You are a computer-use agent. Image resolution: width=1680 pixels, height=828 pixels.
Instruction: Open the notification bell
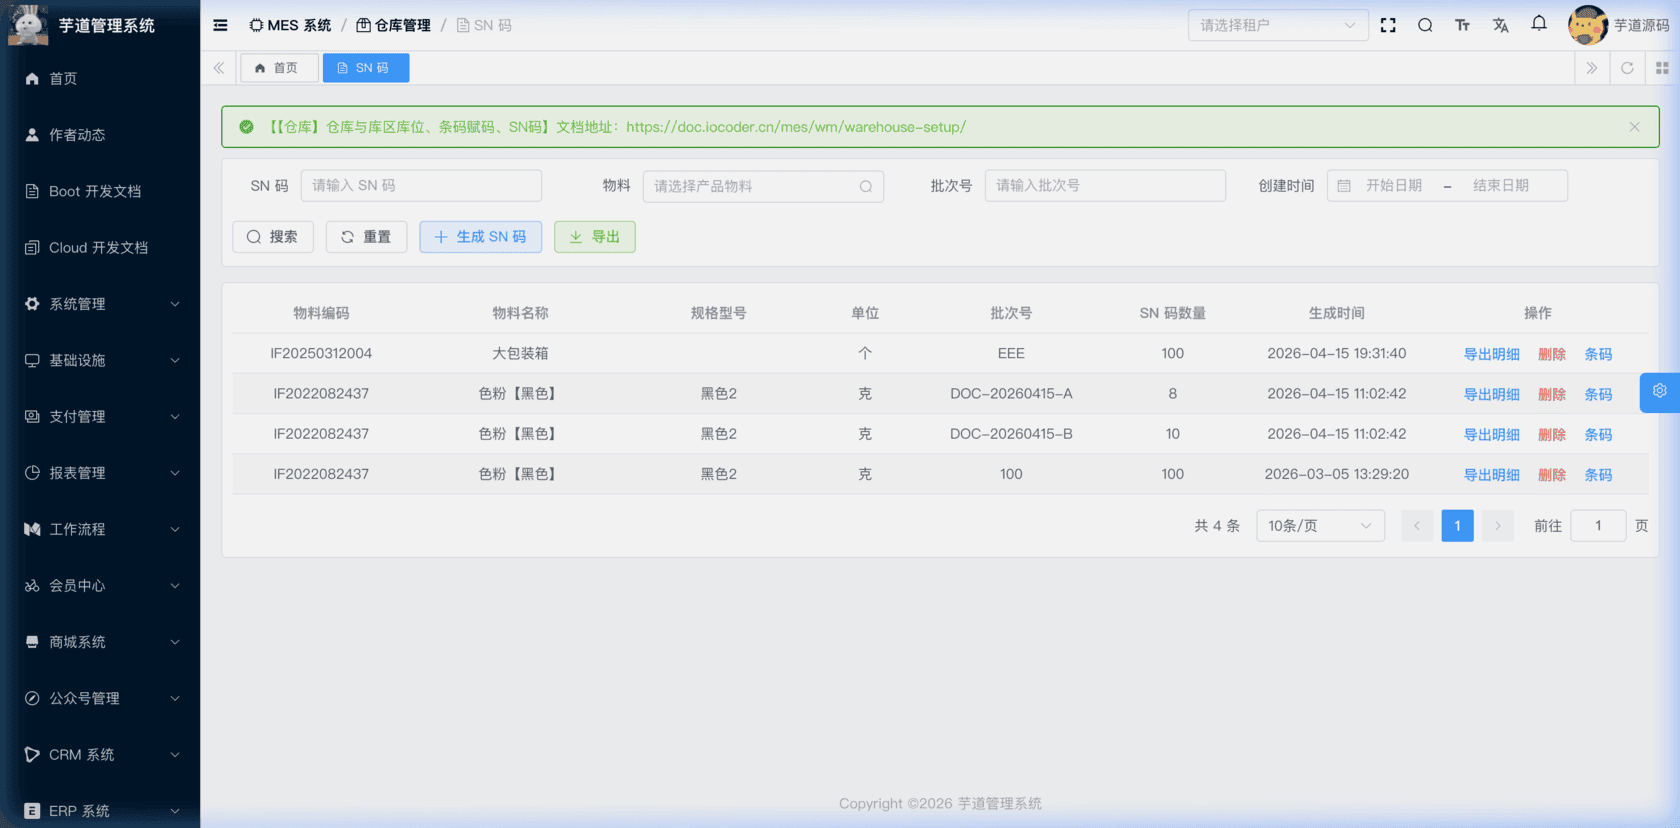(1539, 23)
